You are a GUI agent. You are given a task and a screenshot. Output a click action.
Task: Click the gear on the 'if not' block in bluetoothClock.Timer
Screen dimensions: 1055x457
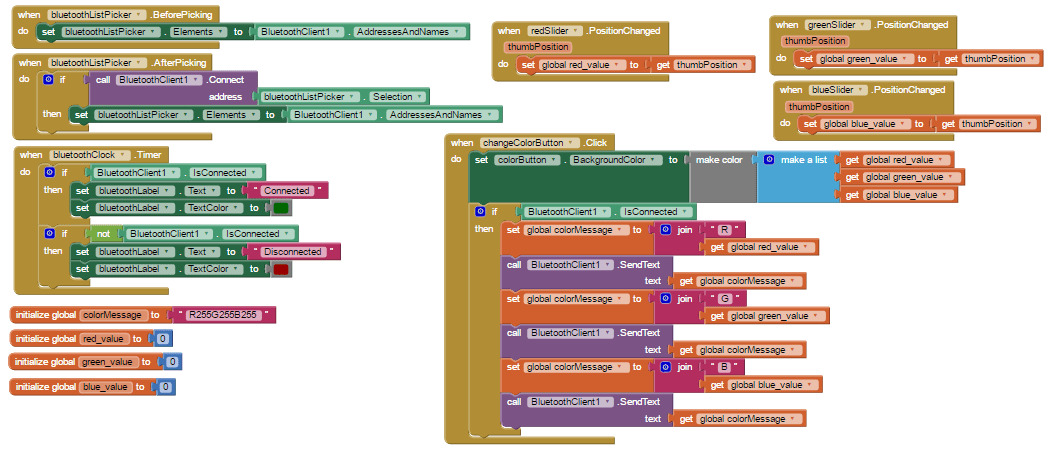pos(51,233)
